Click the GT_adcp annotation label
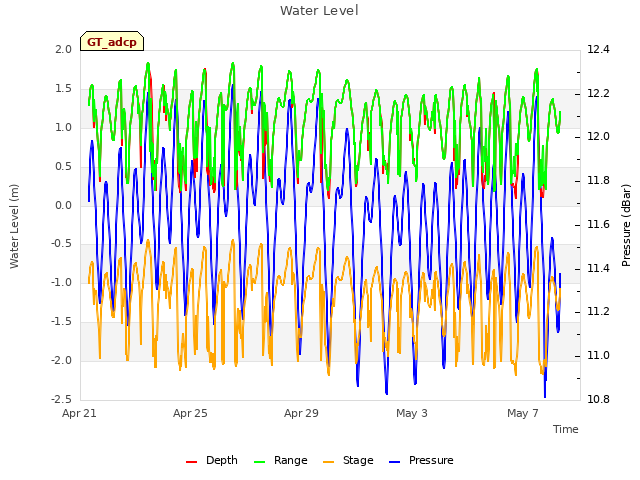This screenshot has width=640, height=480. click(112, 42)
